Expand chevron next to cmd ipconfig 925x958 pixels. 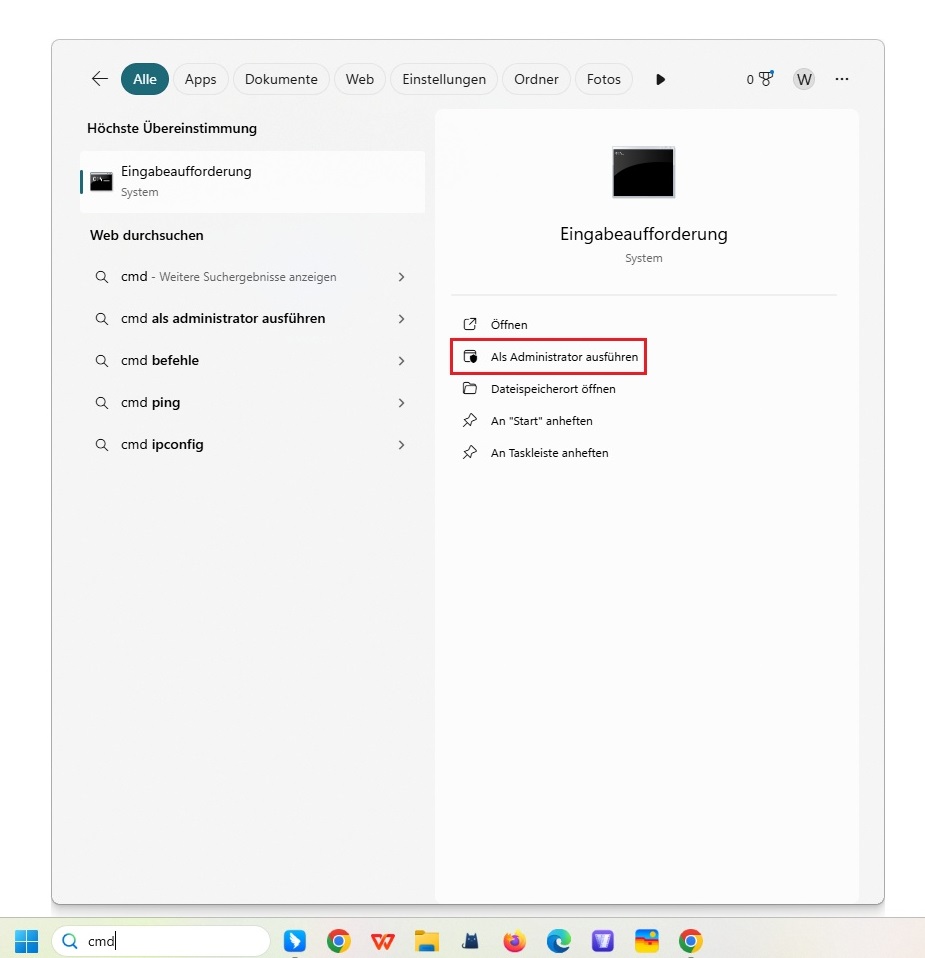click(x=401, y=445)
